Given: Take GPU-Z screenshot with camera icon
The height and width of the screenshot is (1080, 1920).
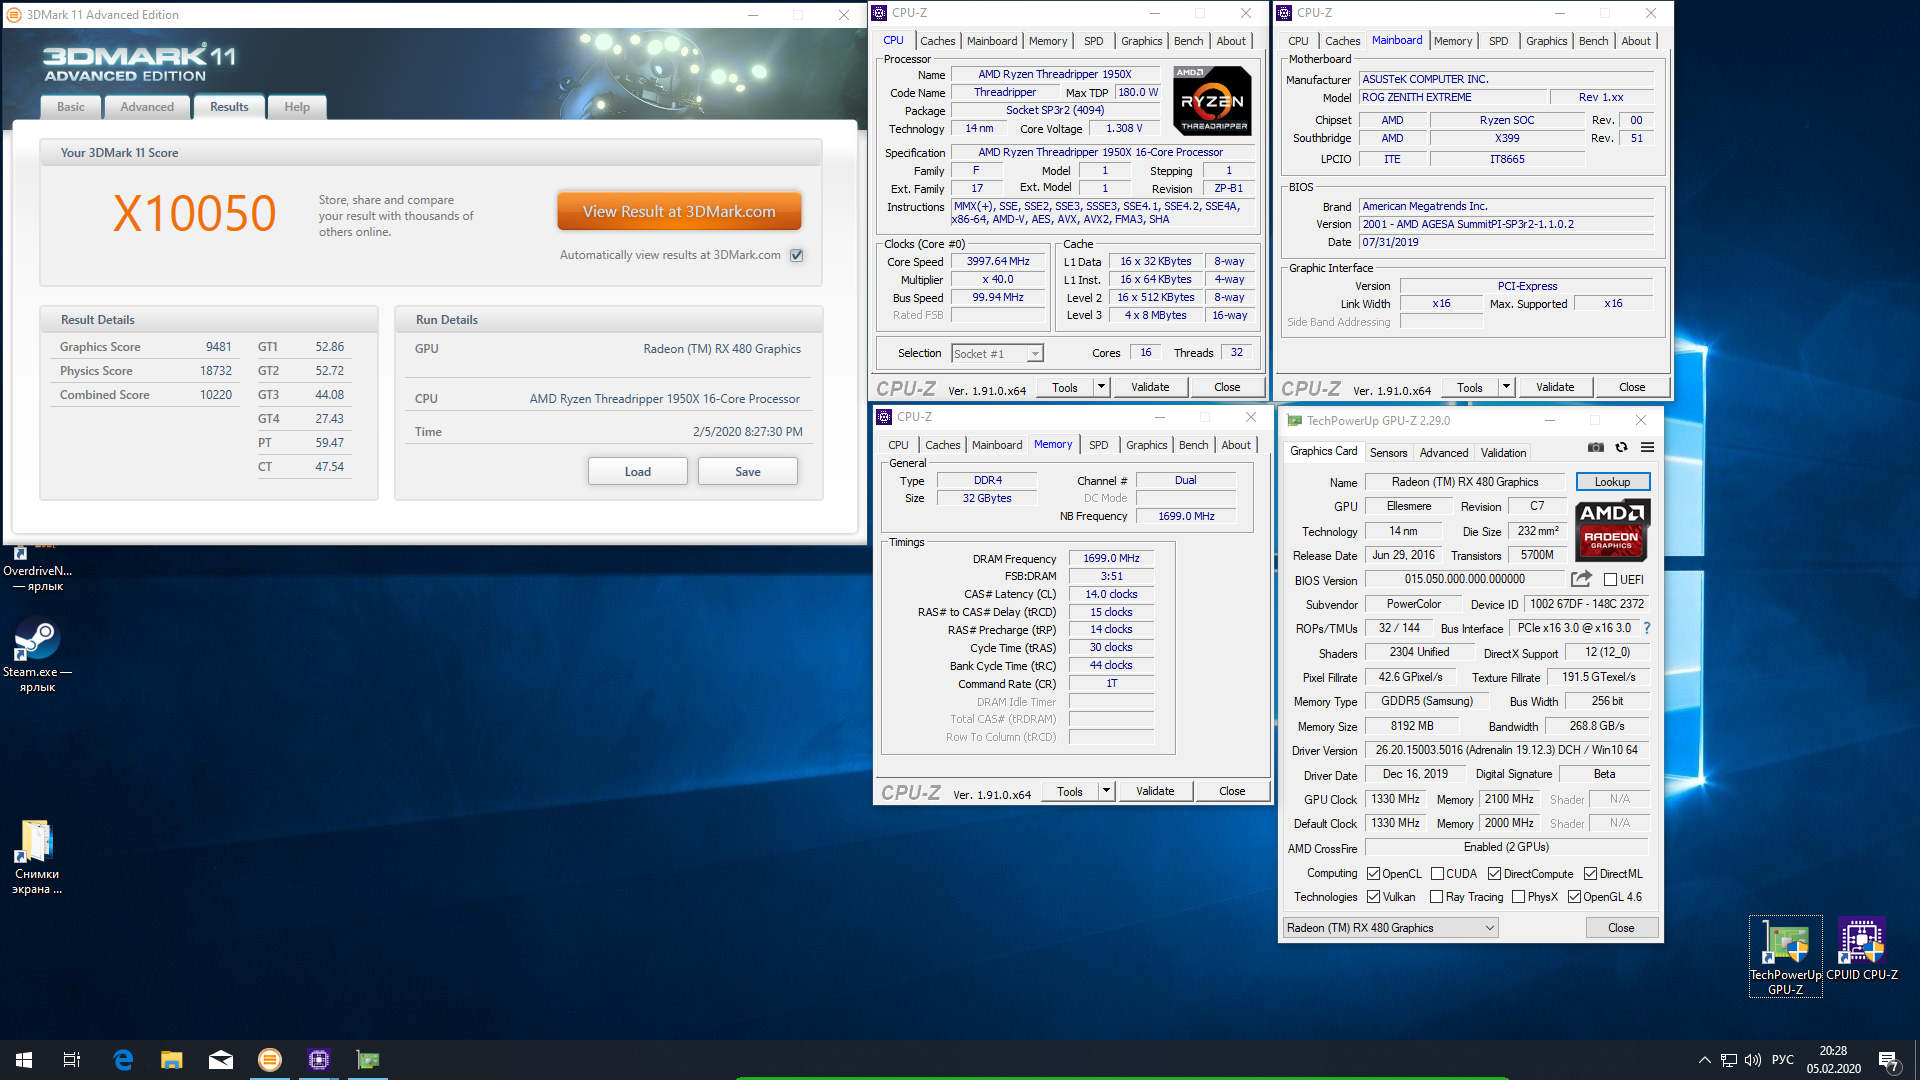Looking at the screenshot, I should click(x=1596, y=447).
